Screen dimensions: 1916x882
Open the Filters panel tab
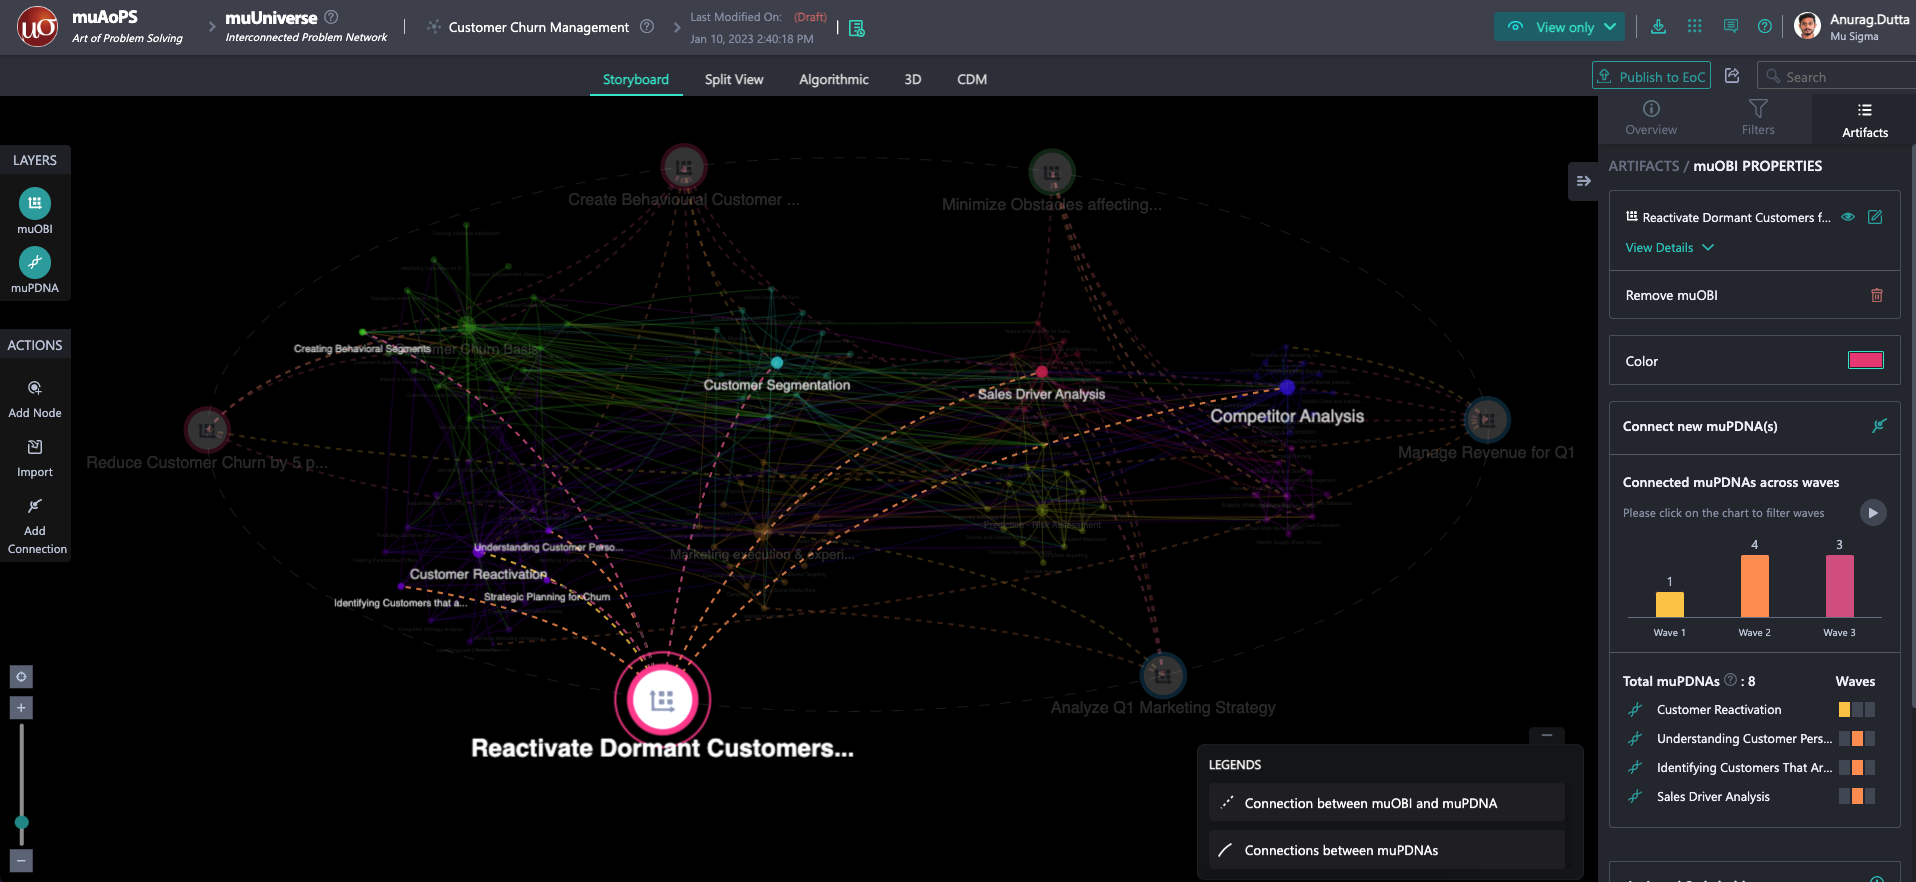click(1758, 118)
